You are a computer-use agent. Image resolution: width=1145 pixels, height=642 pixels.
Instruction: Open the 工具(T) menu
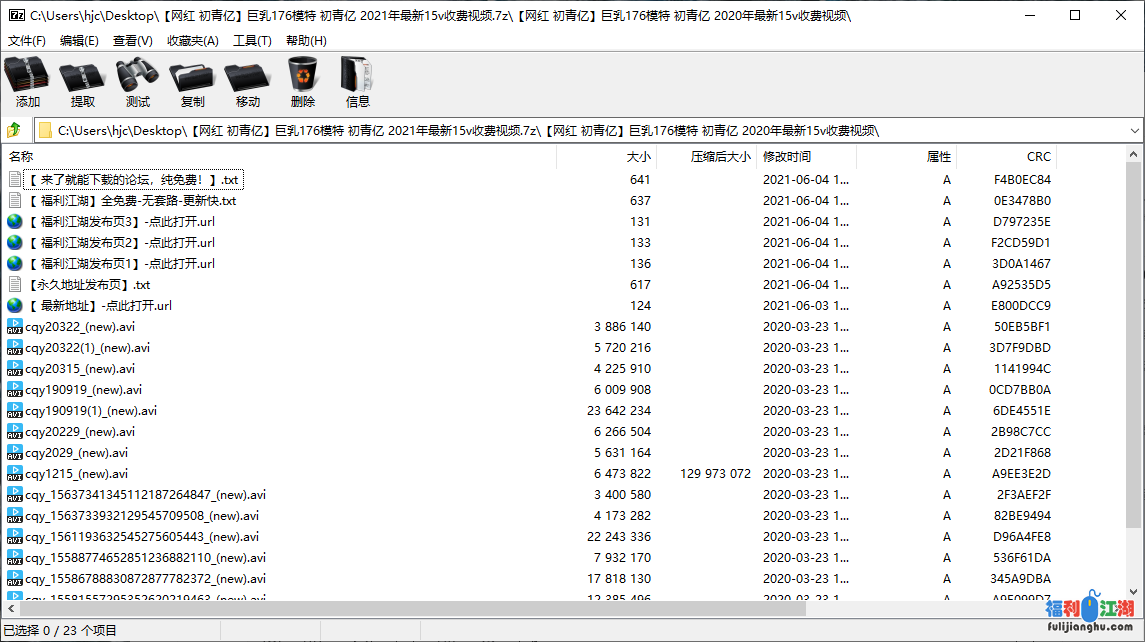pyautogui.click(x=252, y=41)
